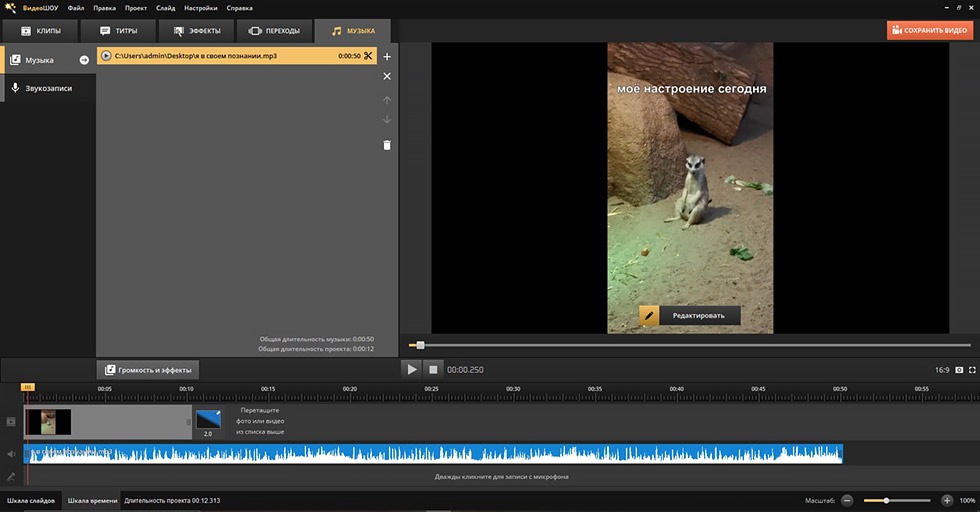Switch to the Переходы tab
The height and width of the screenshot is (512, 980).
[x=274, y=31]
